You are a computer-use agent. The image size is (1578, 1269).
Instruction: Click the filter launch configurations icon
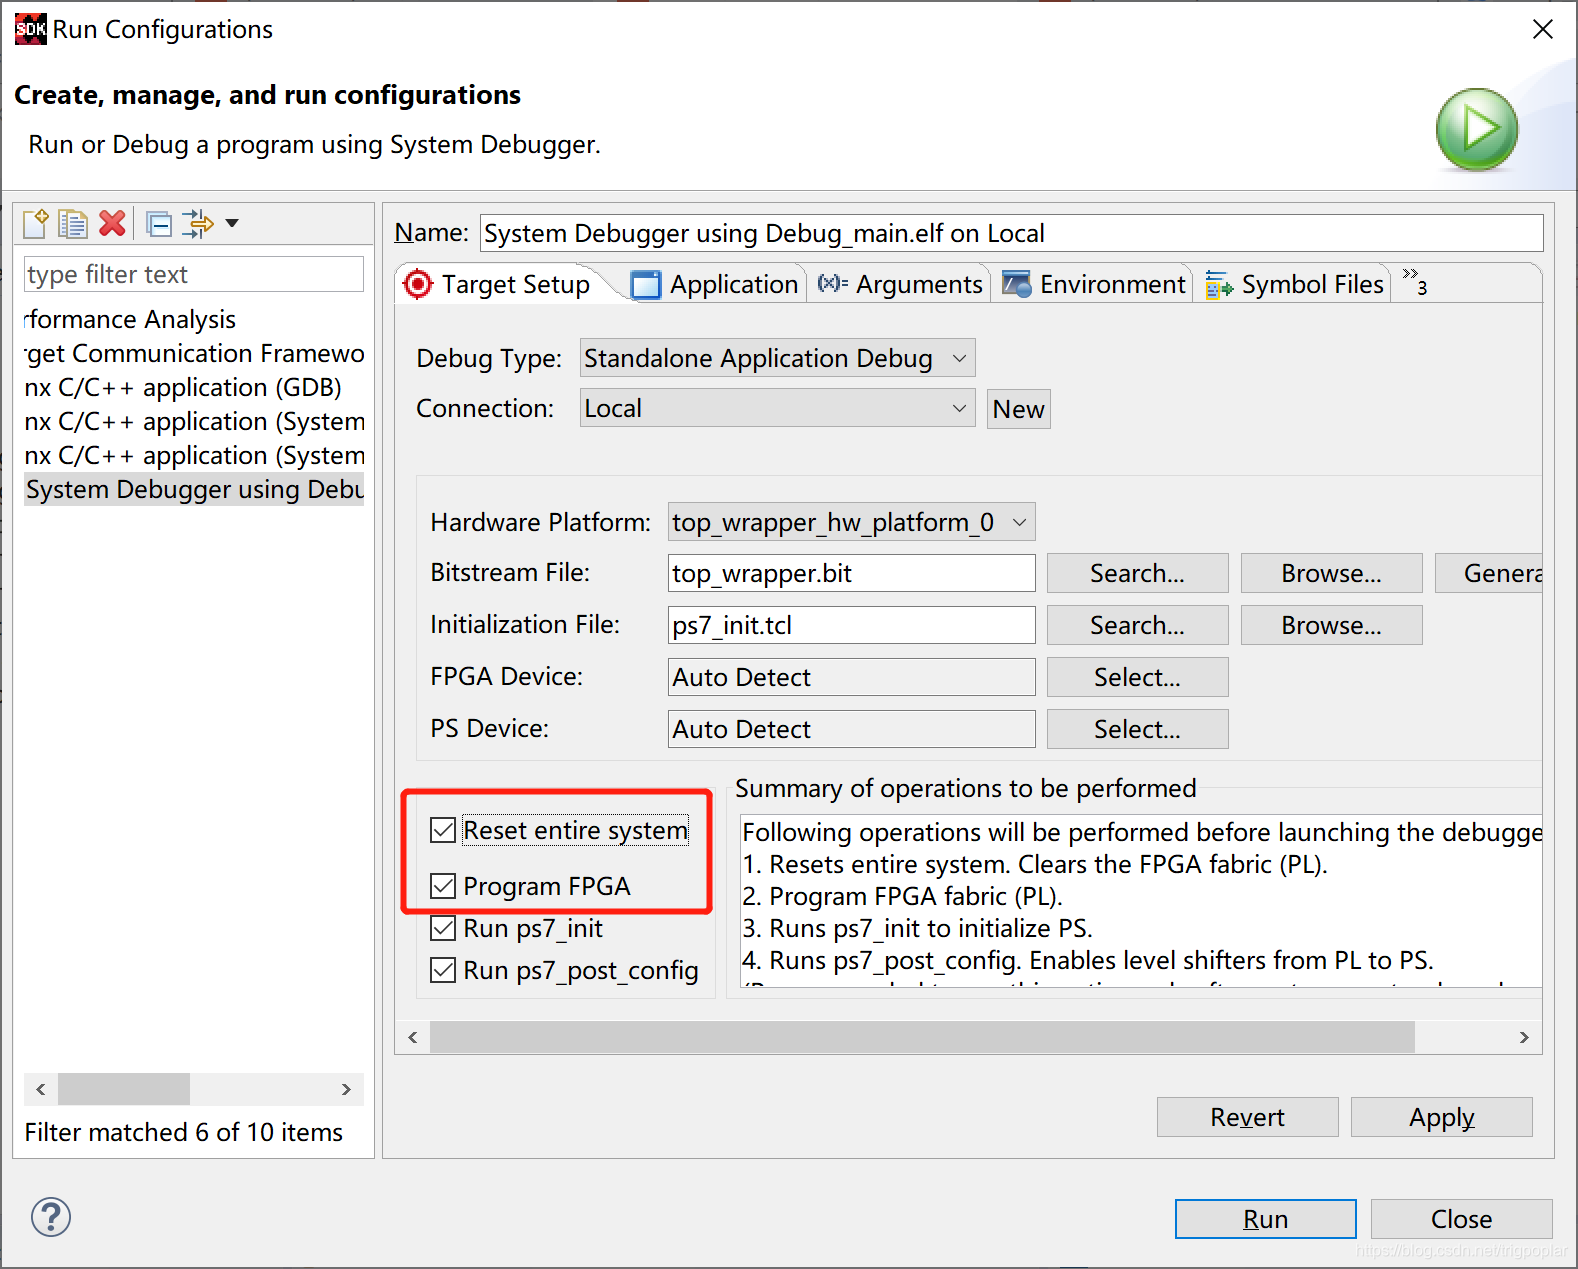pos(198,223)
